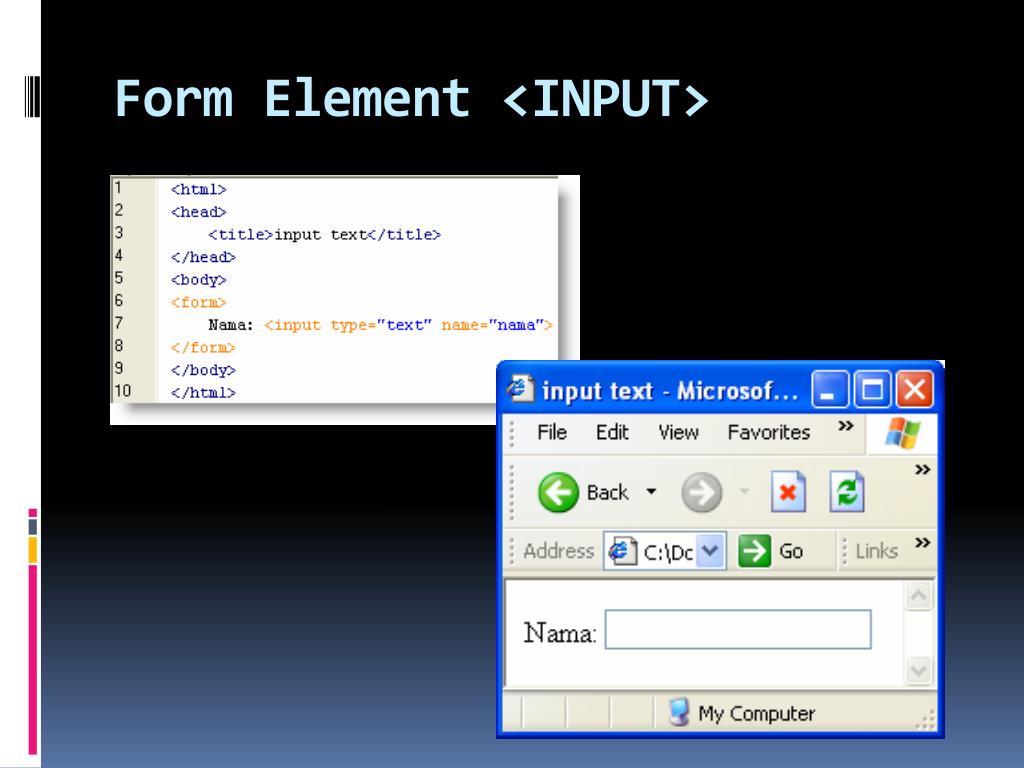Click the "</head>" code on line 4
The height and width of the screenshot is (768, 1024).
click(203, 257)
